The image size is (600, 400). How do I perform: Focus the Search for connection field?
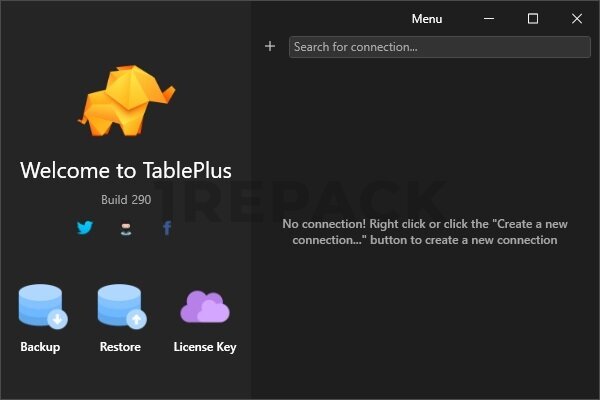click(x=440, y=47)
